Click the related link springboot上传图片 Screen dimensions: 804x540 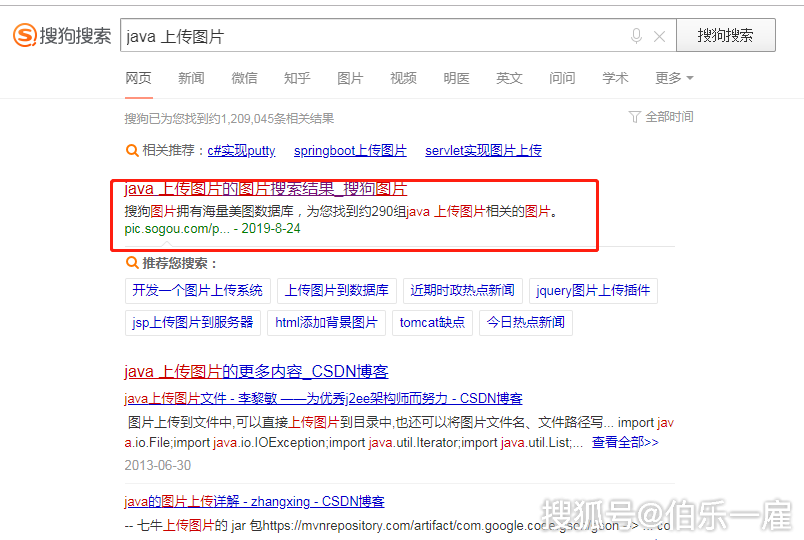pyautogui.click(x=350, y=150)
